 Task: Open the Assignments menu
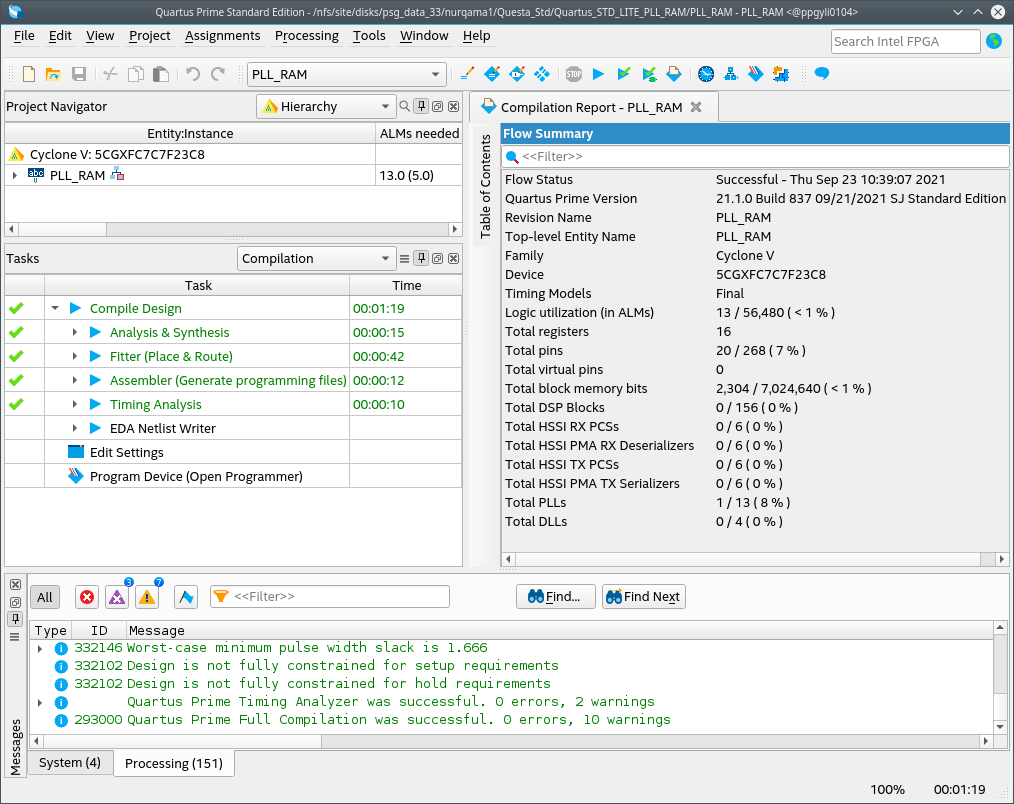225,35
